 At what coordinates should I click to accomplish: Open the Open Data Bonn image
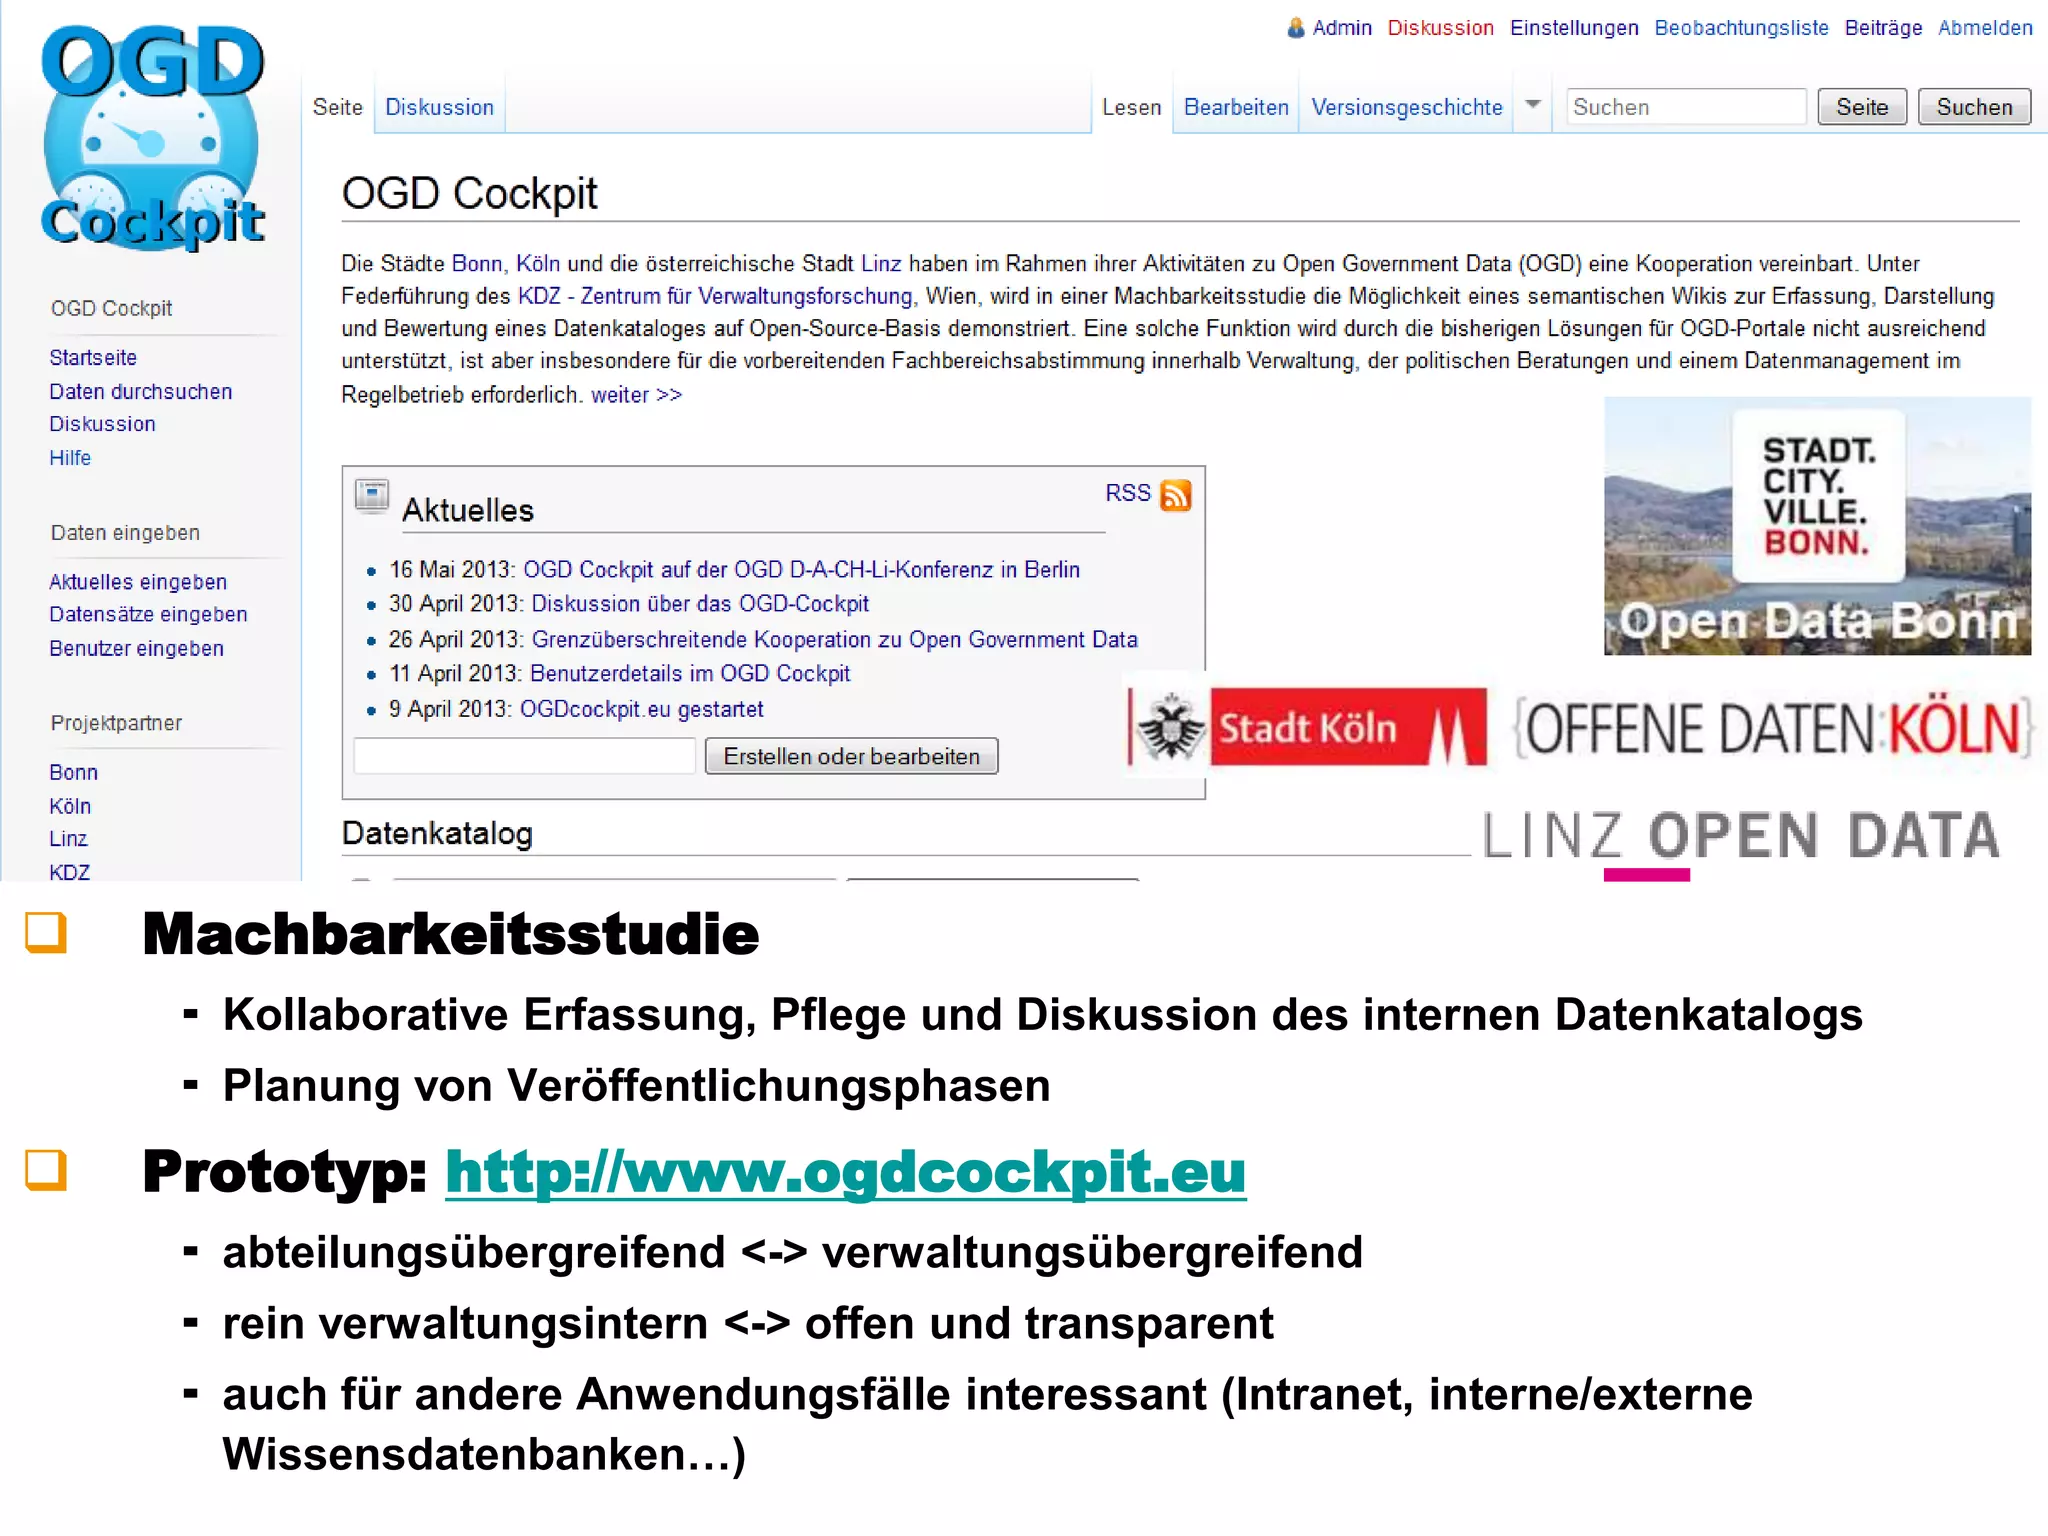coord(1817,526)
